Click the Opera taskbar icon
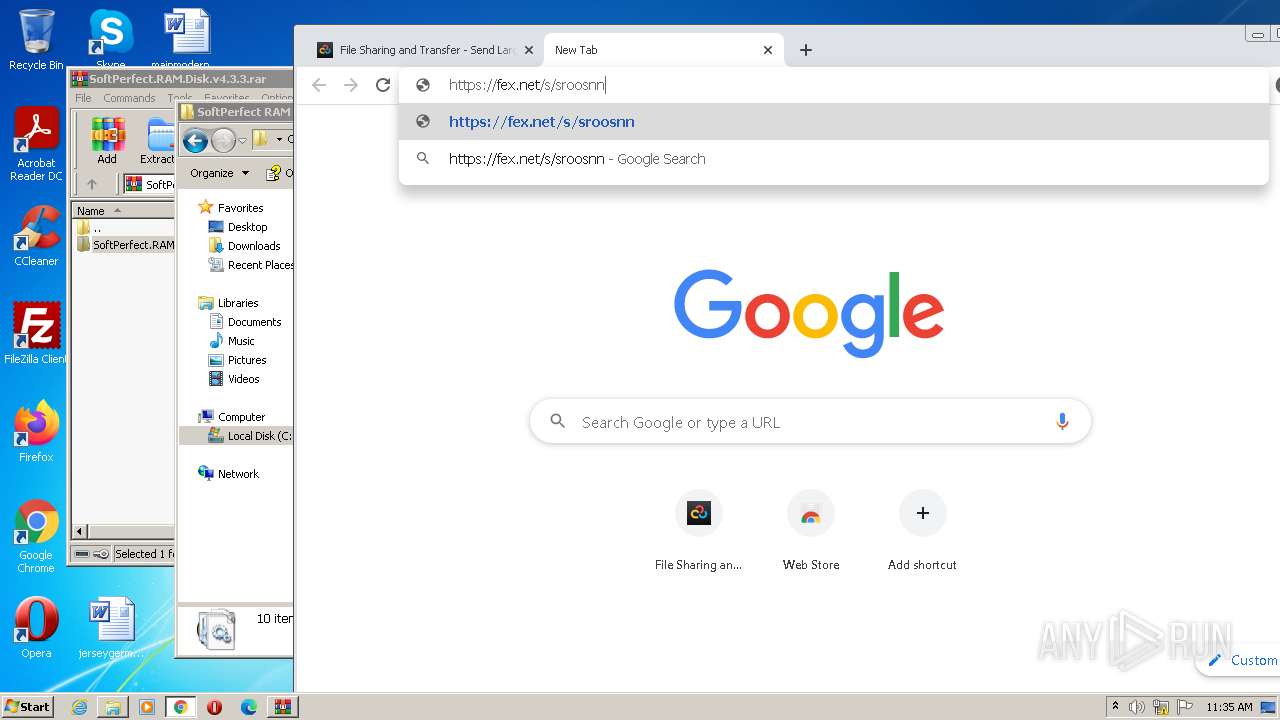Viewport: 1280px width, 720px height. click(x=214, y=707)
